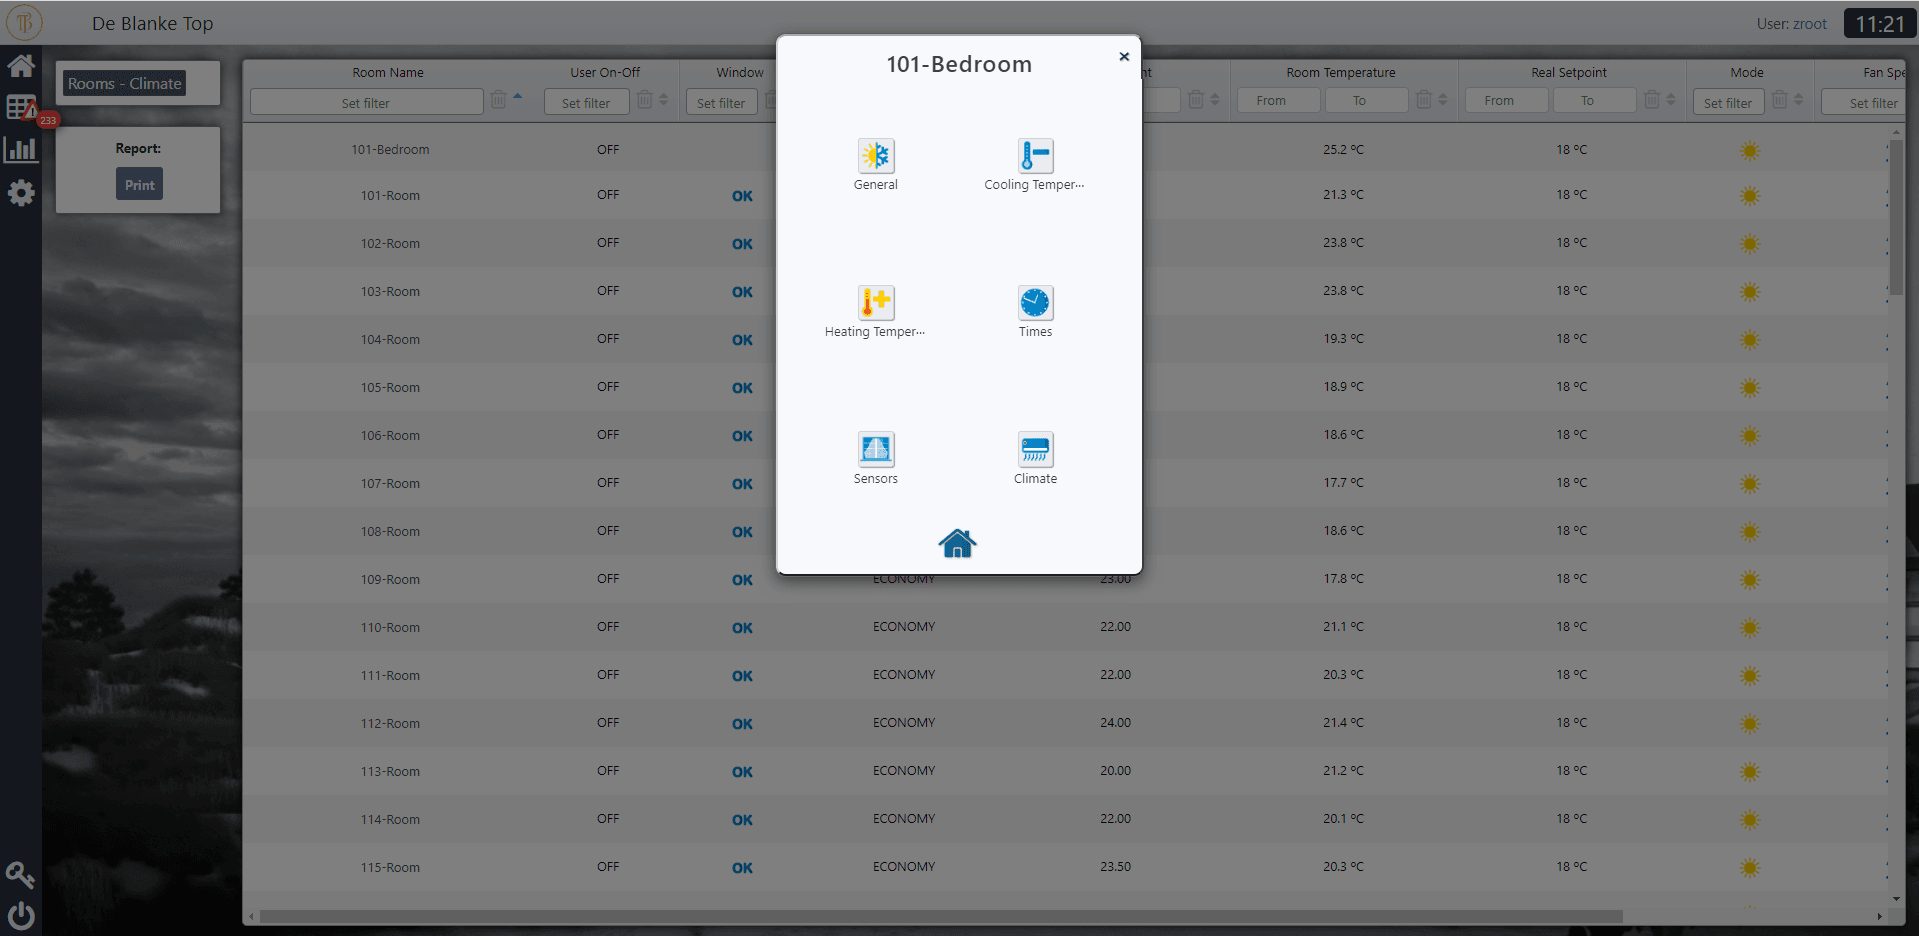Open the settings gear in the sidebar
This screenshot has height=936, width=1919.
(x=20, y=193)
